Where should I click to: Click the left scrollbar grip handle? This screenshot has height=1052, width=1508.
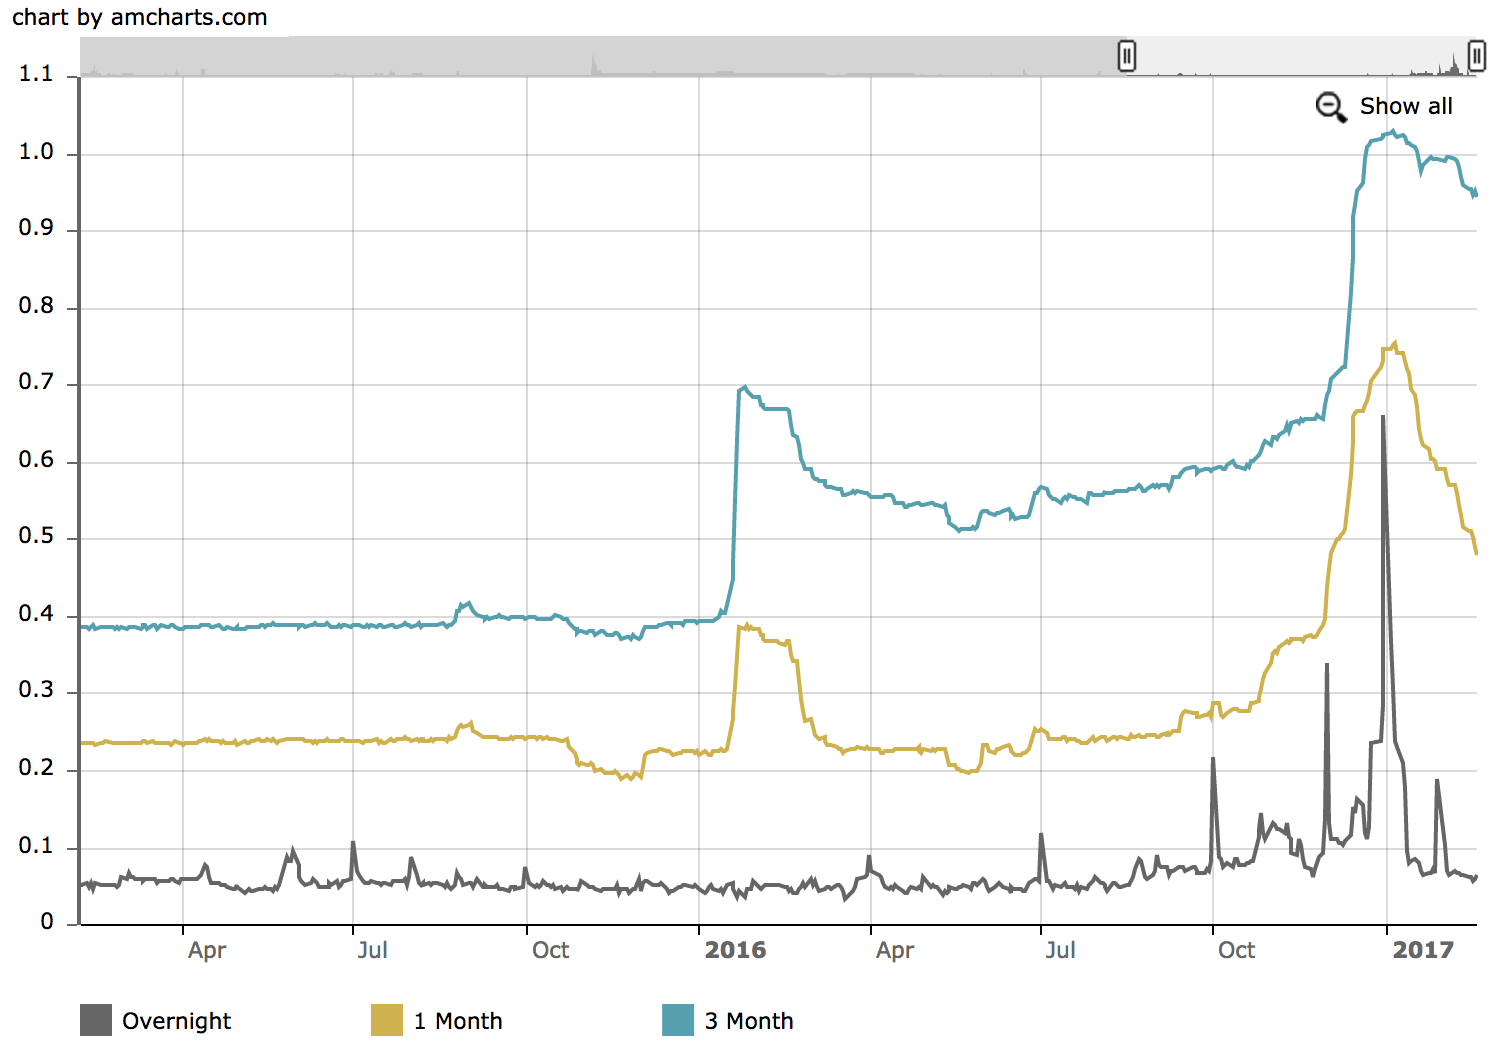click(x=1126, y=56)
